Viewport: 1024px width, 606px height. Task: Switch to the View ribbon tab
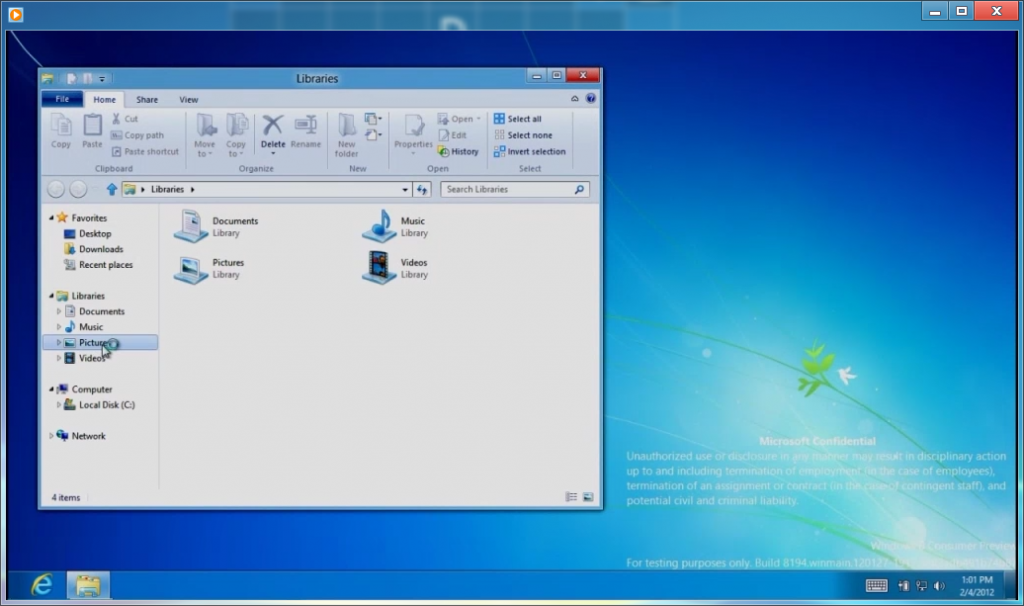click(189, 99)
